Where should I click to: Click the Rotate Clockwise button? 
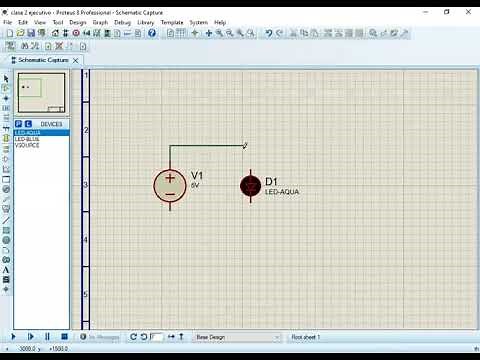pos(133,337)
